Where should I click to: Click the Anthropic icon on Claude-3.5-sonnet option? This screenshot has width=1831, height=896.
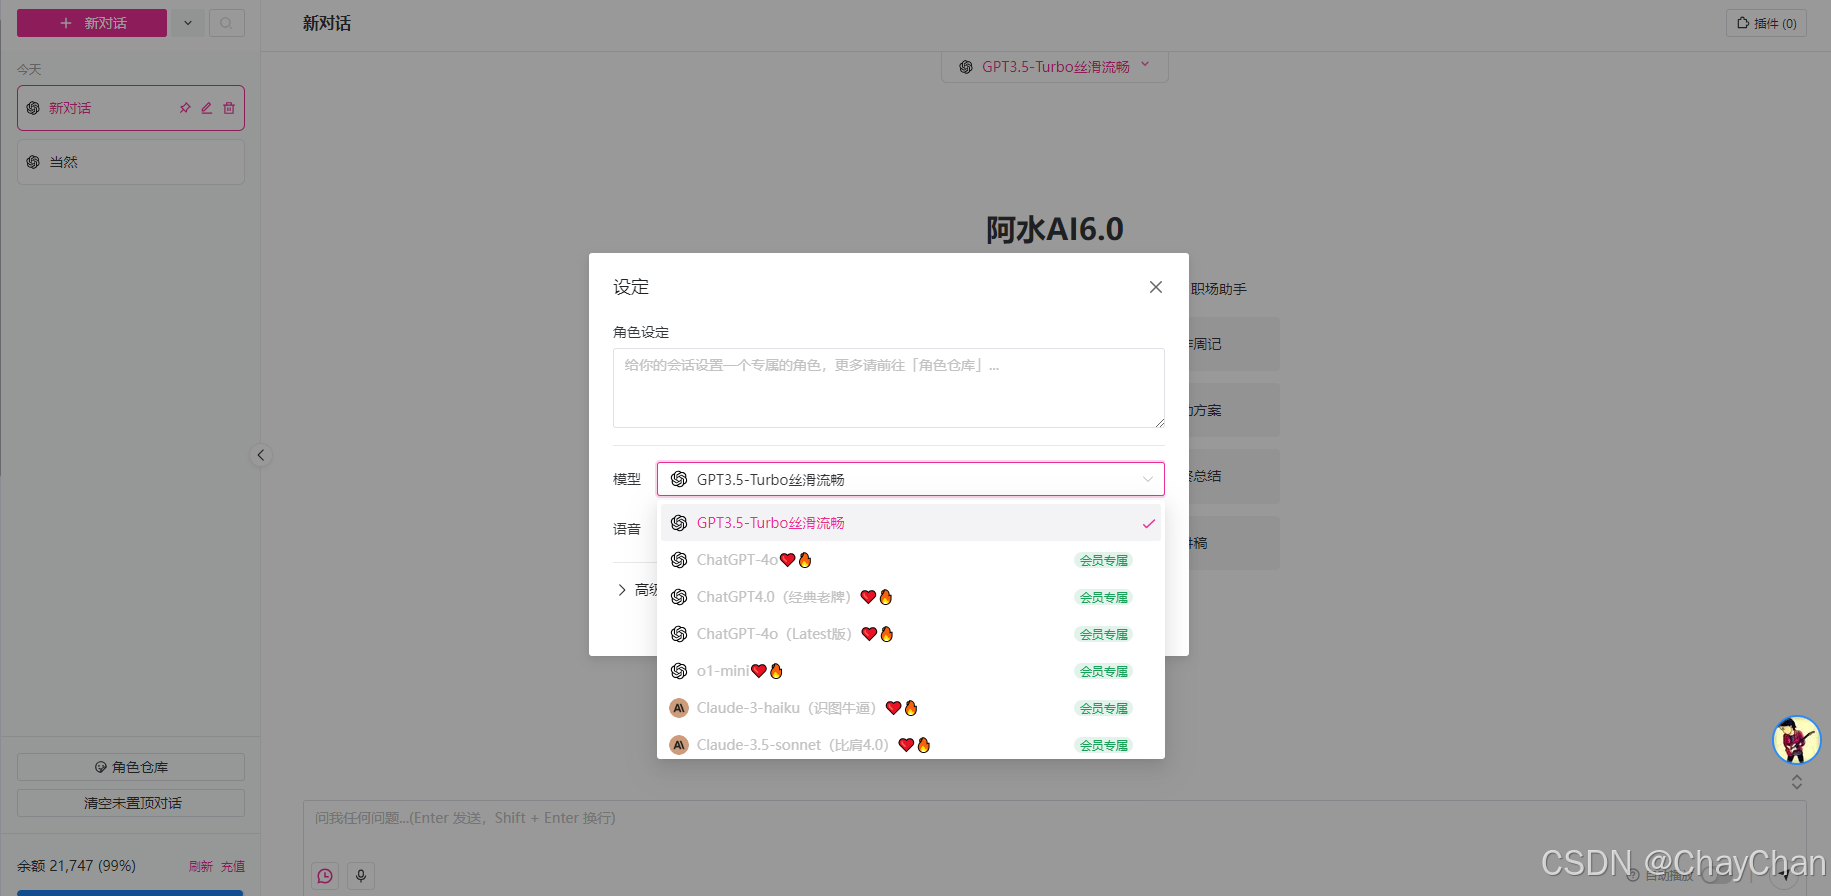(x=679, y=745)
